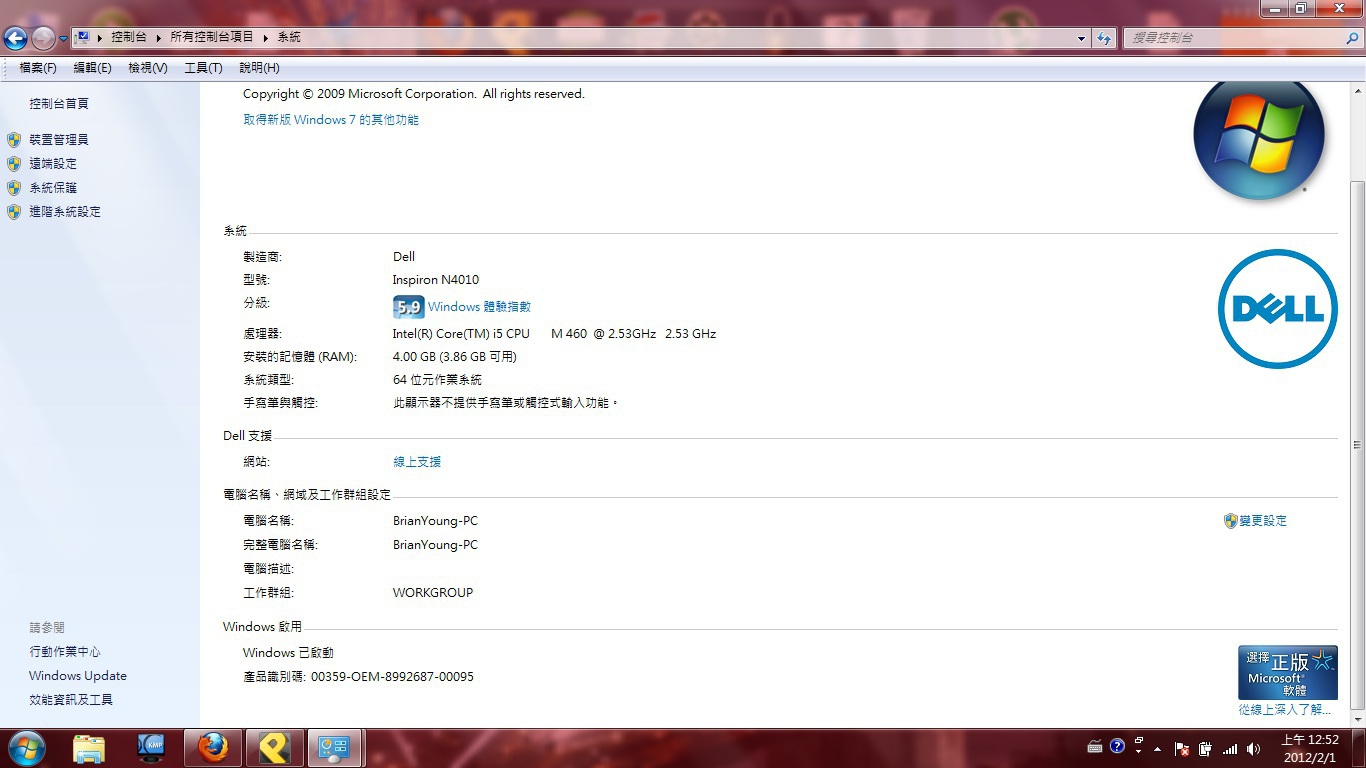Click blue help question mark tray icon
The width and height of the screenshot is (1366, 768).
[x=1118, y=747]
